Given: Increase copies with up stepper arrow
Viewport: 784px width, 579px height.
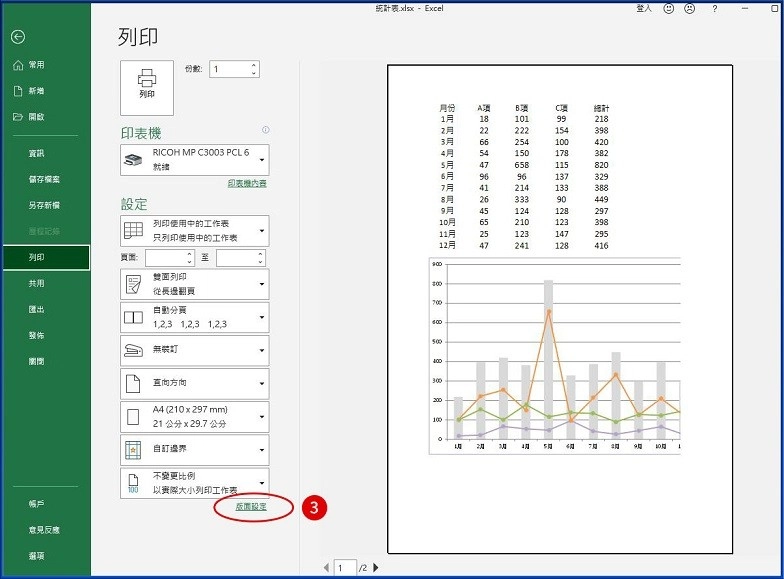Looking at the screenshot, I should pos(254,65).
